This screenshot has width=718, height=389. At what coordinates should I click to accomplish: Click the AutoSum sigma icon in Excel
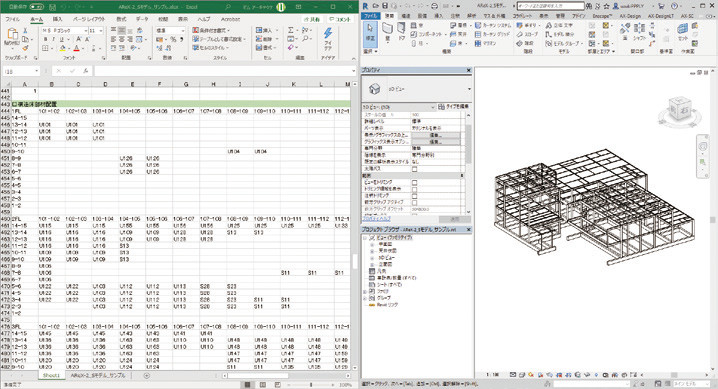[290, 30]
